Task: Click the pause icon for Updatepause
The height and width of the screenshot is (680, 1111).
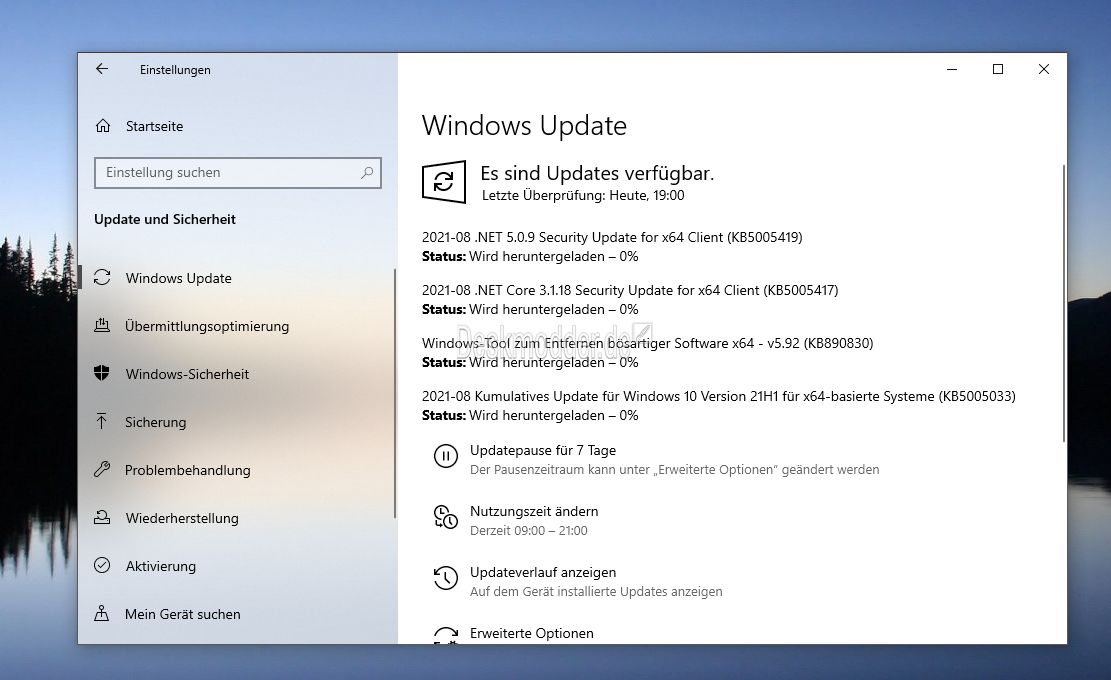Action: pos(446,456)
